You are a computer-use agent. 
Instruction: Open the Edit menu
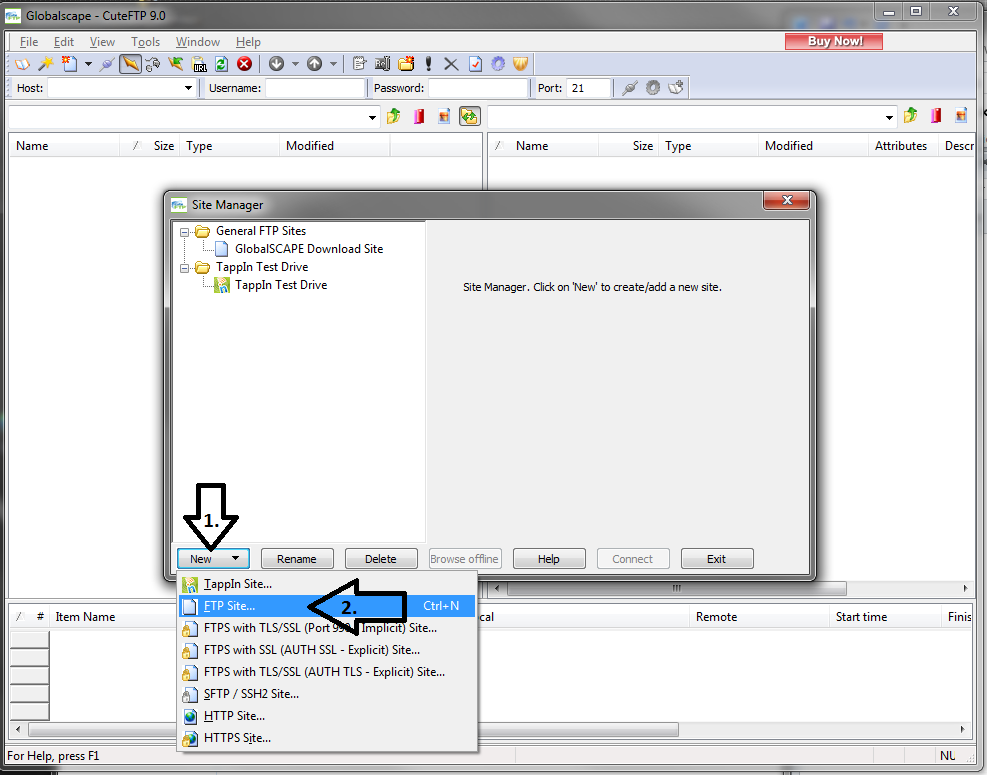[x=64, y=42]
